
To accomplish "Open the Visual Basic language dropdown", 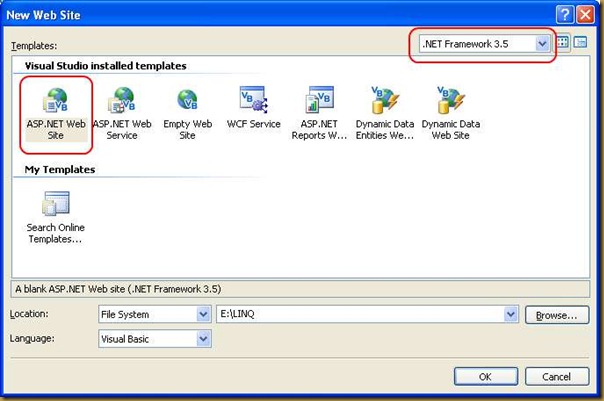I will [203, 339].
